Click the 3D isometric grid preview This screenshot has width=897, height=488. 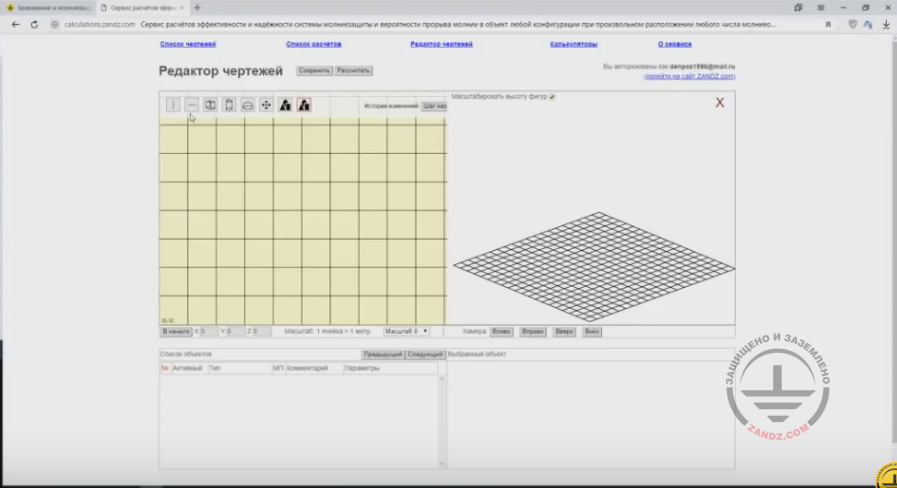click(594, 267)
